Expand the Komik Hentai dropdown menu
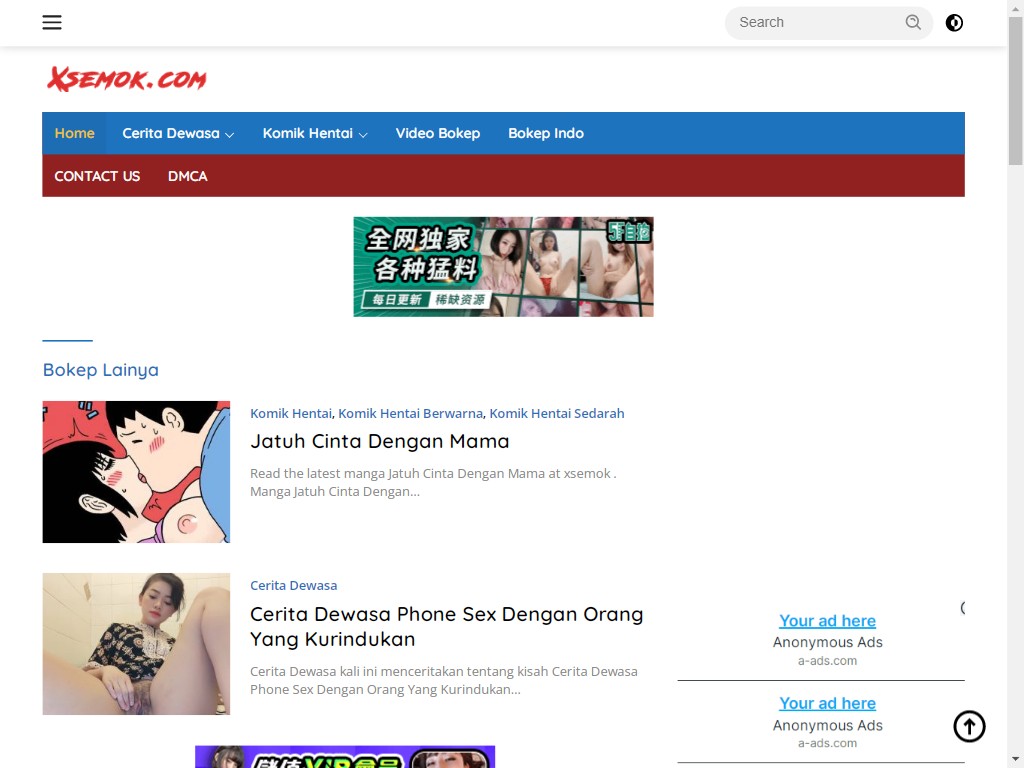 (315, 133)
